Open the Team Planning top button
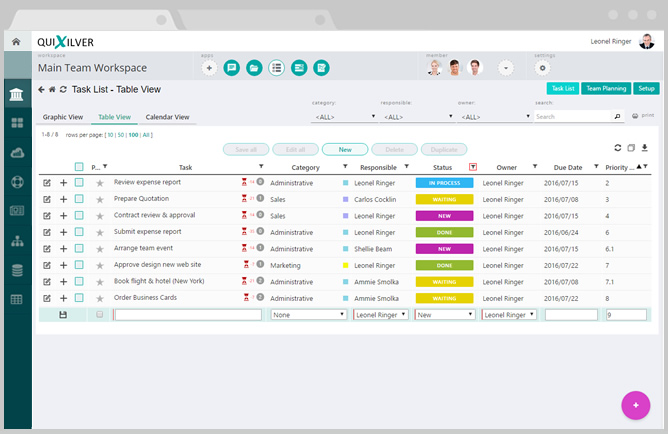 [606, 88]
